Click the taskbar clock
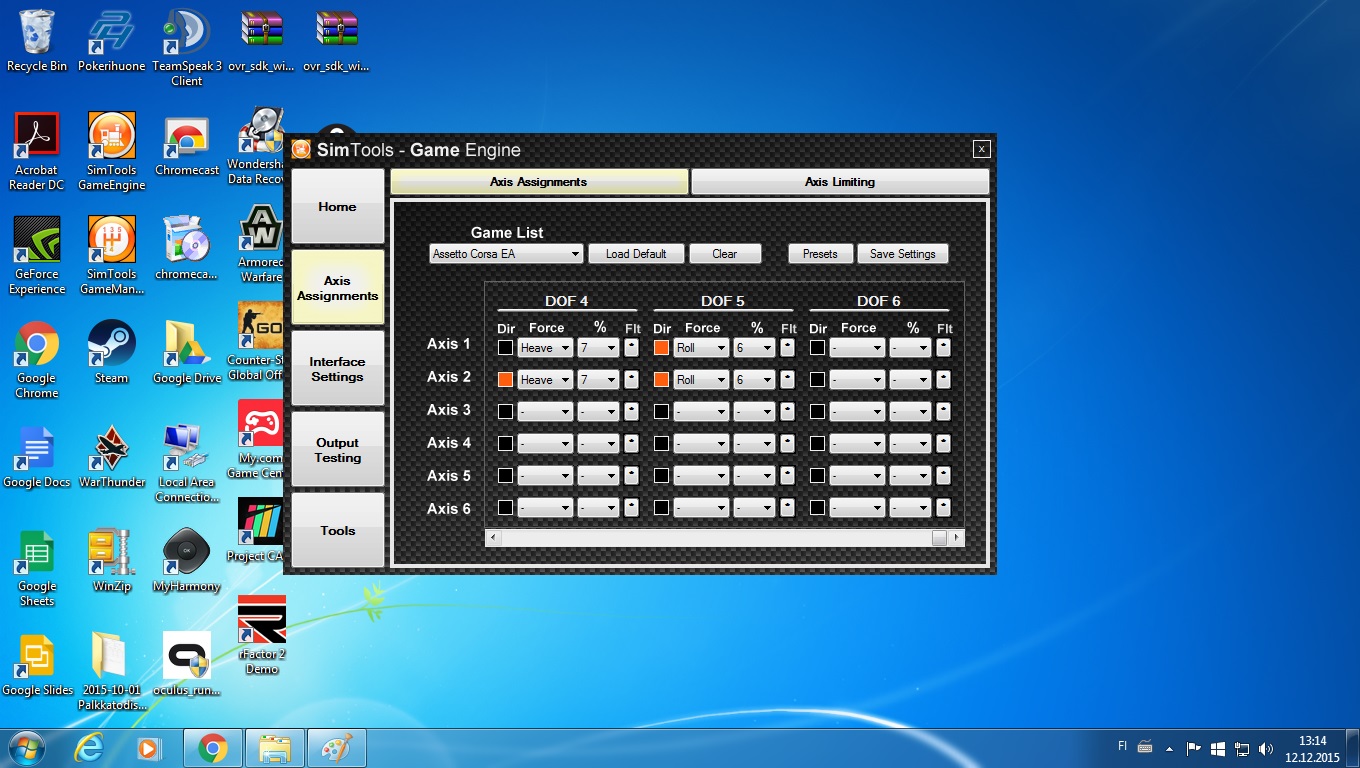Screen dimensions: 1360x768 click(1312, 749)
